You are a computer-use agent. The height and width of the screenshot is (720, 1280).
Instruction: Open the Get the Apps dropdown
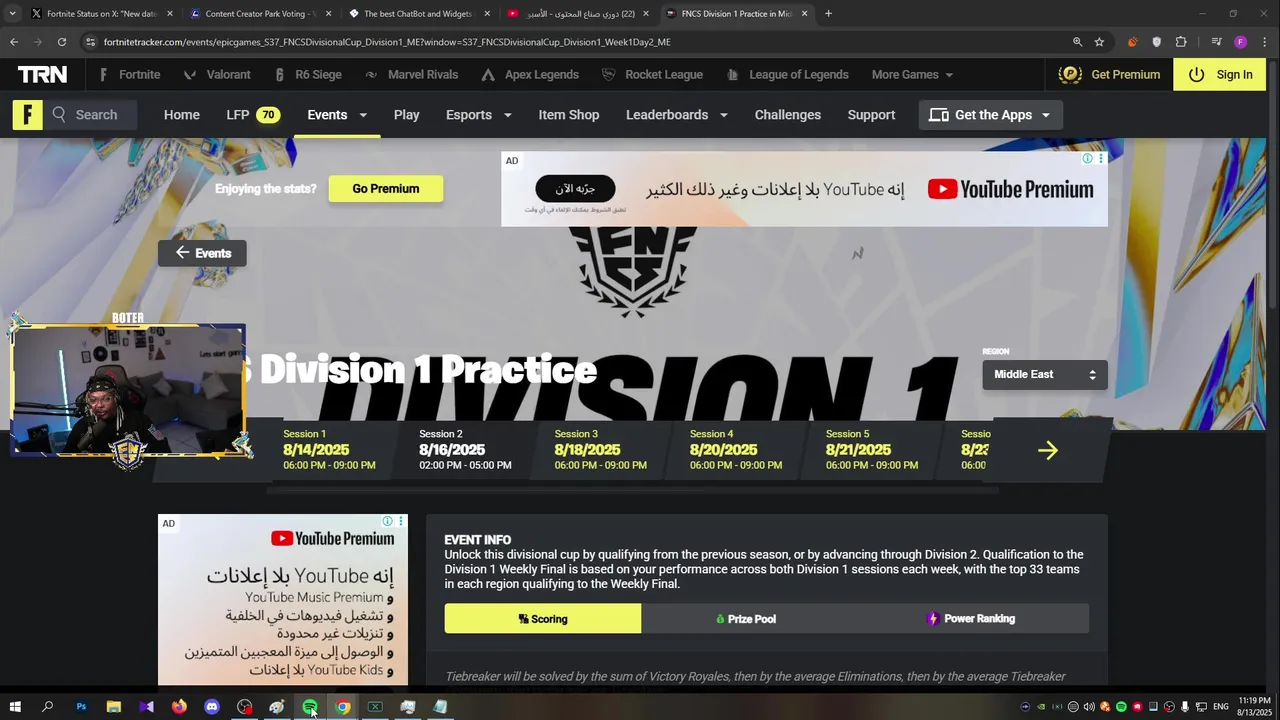[x=989, y=115]
